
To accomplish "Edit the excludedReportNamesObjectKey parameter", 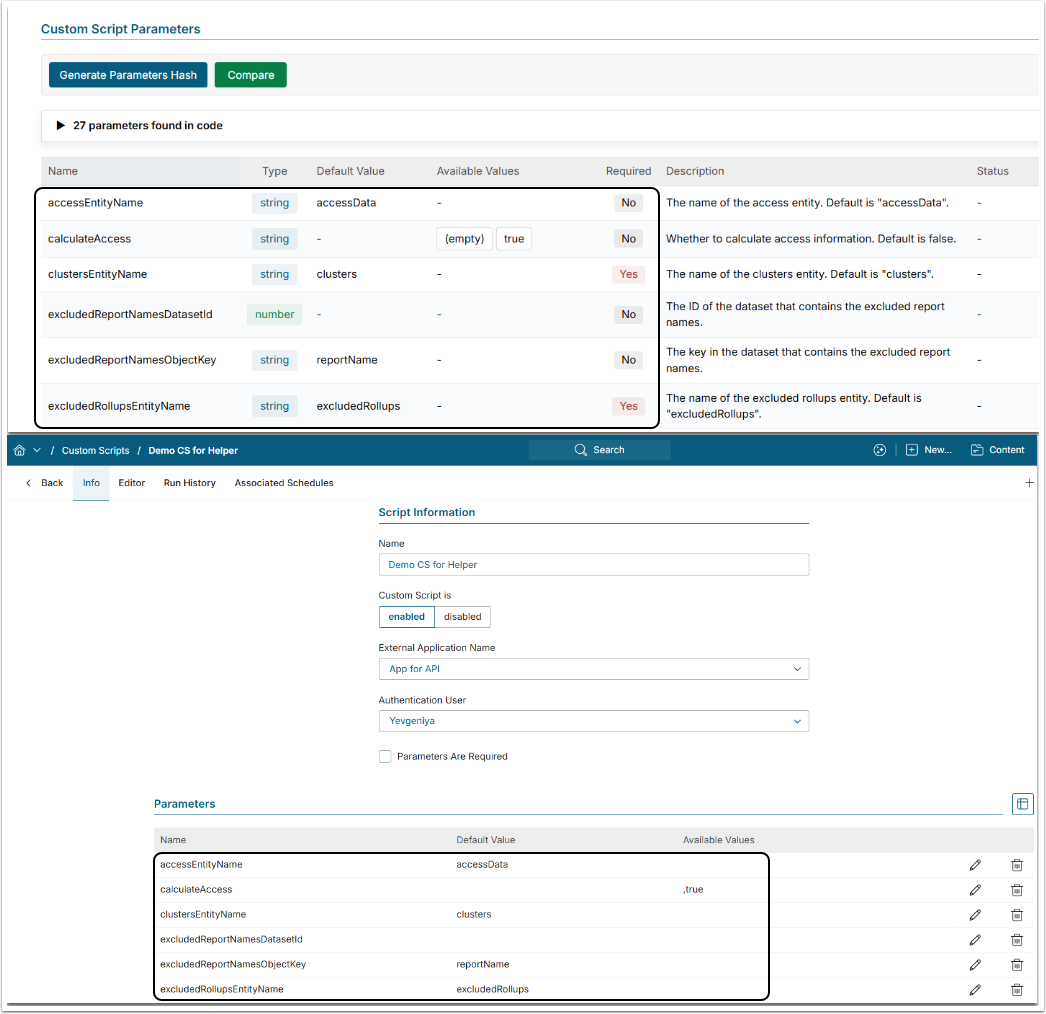I will (975, 965).
